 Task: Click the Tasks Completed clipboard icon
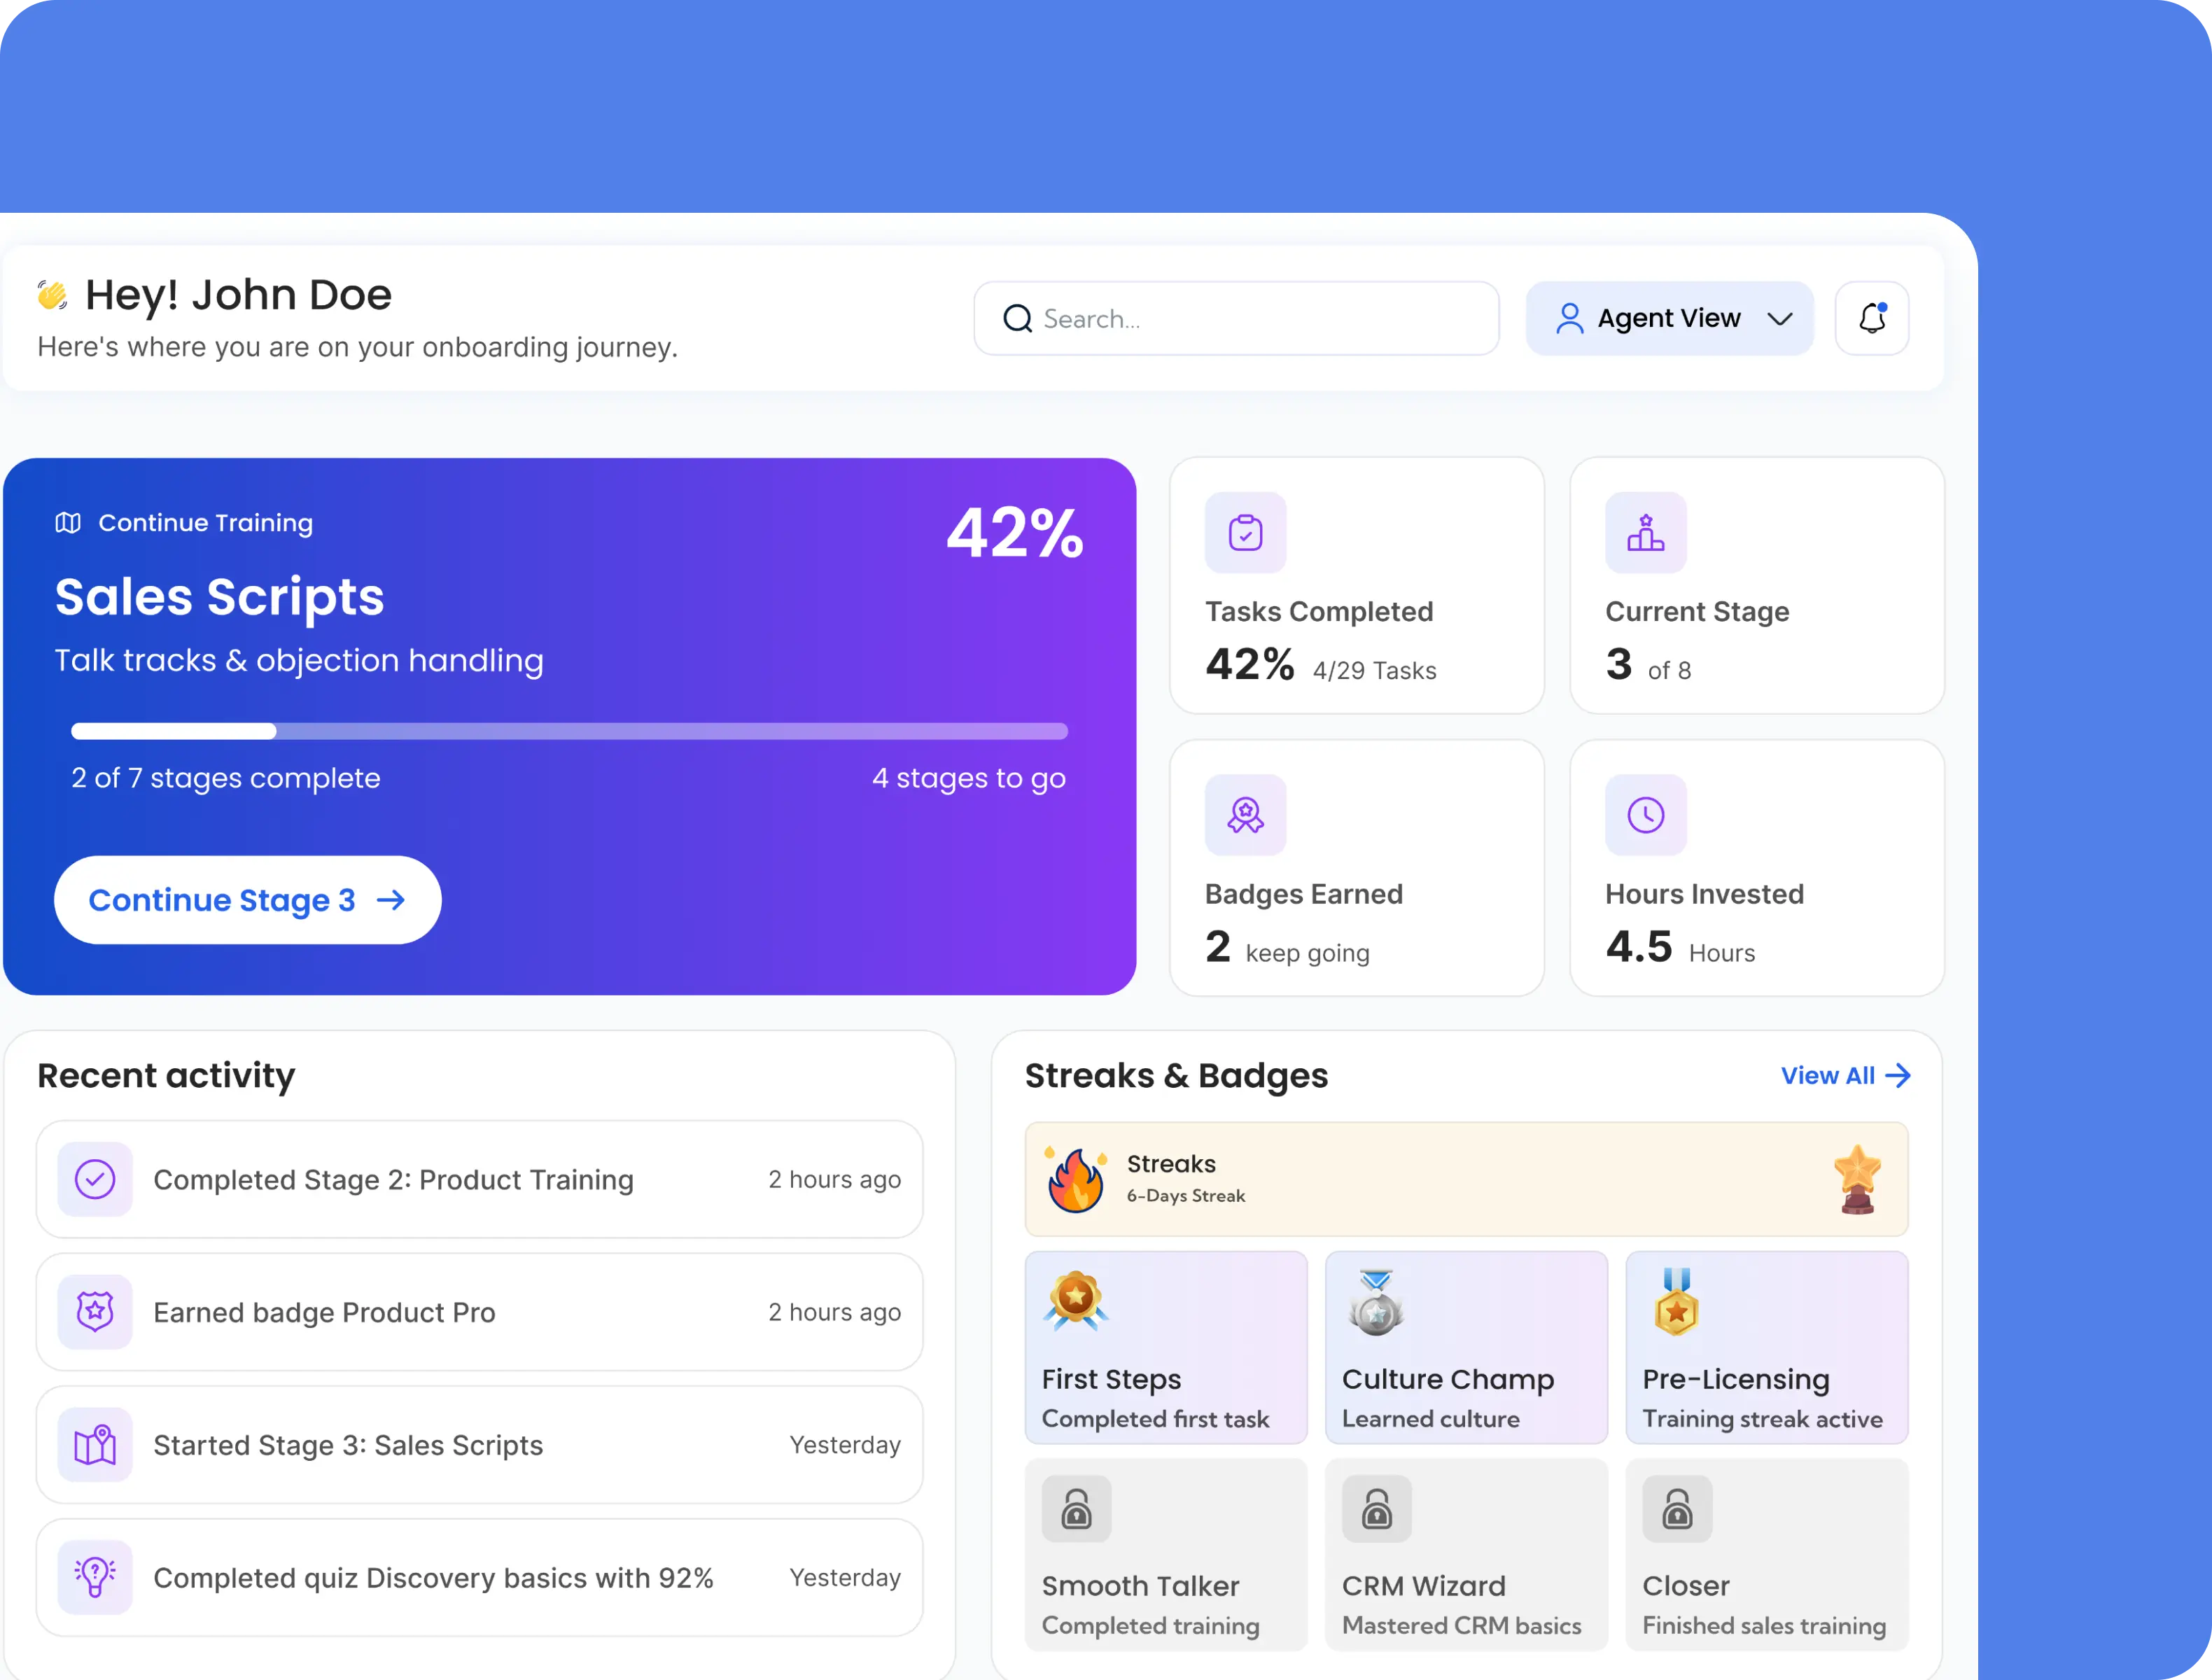tap(1245, 532)
